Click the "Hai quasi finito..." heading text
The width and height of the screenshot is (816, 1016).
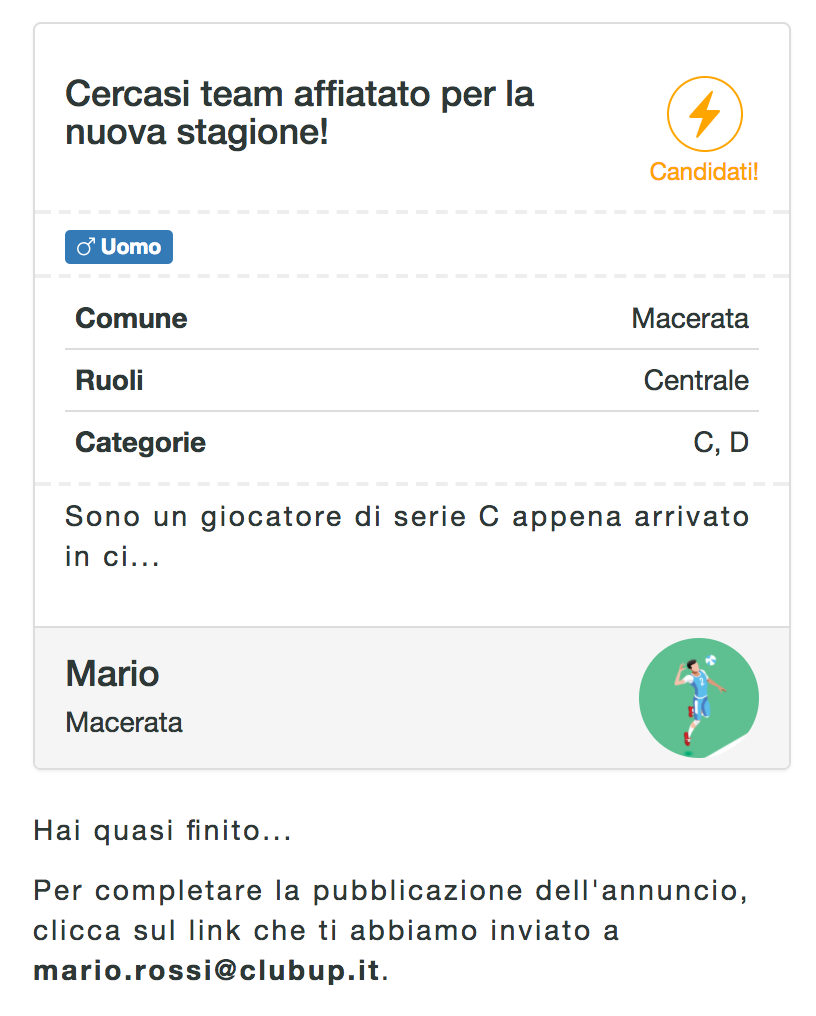[162, 831]
